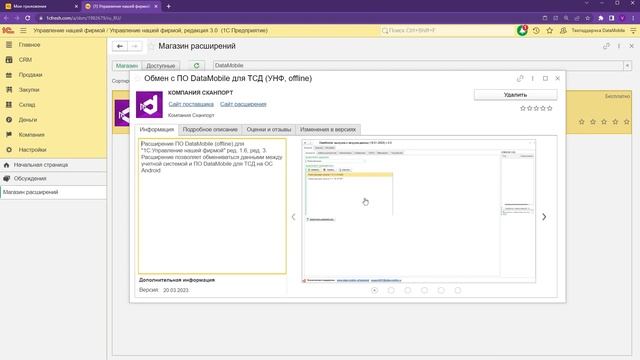This screenshot has width=640, height=360.
Task: Add Магазин расширений page to favorites star
Action: point(151,47)
